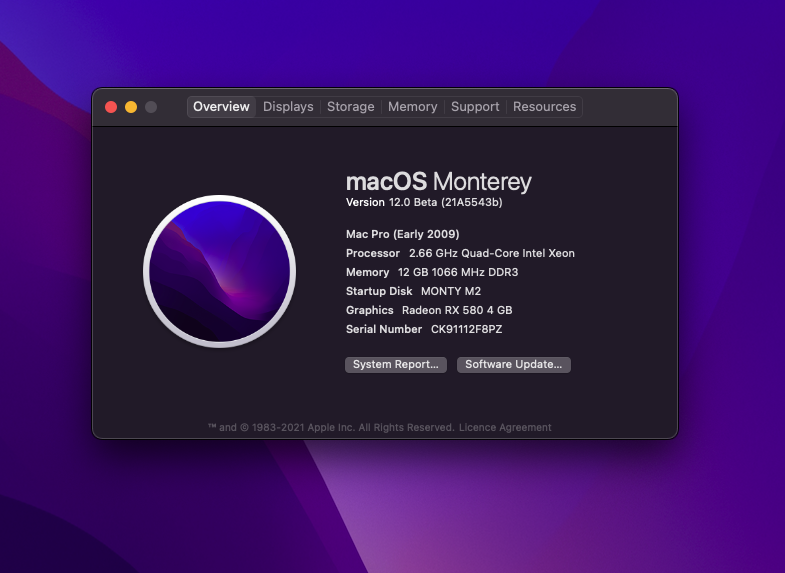Click the MONTY M2 startup disk name
The width and height of the screenshot is (785, 573).
click(451, 291)
